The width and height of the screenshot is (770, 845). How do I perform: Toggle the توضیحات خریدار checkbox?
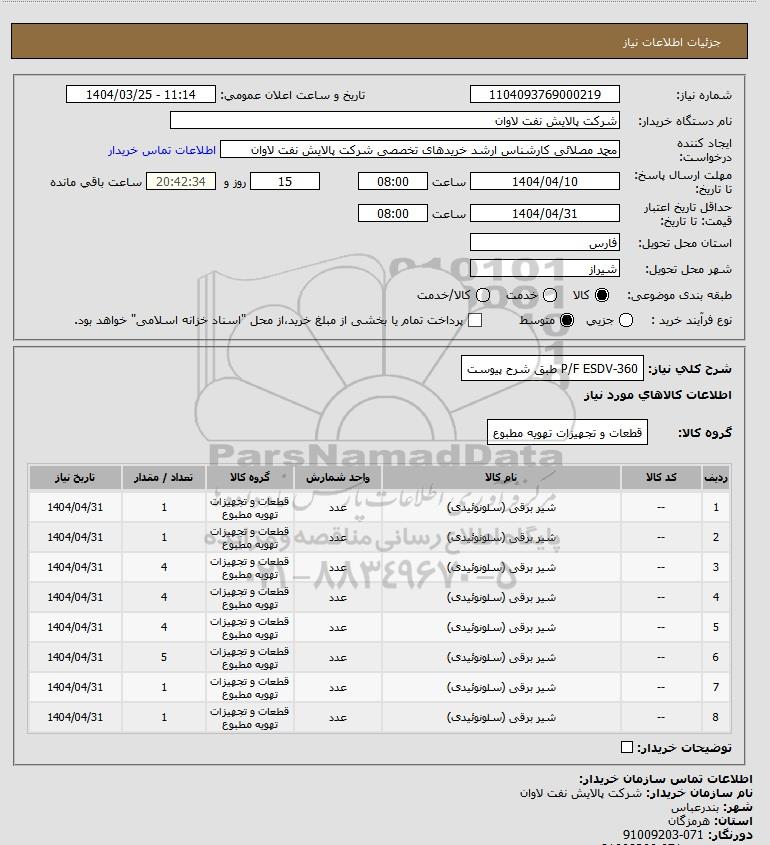(626, 747)
